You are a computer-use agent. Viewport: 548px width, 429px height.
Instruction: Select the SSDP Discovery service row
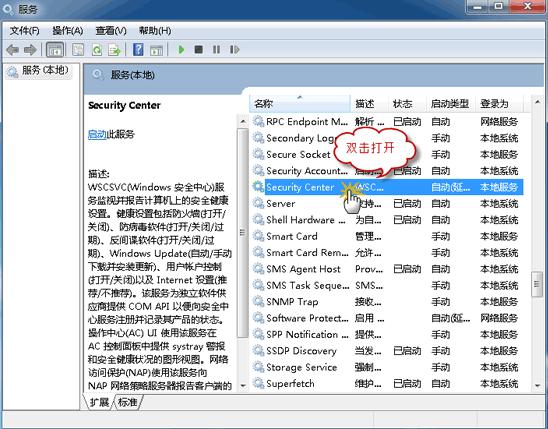[387, 351]
